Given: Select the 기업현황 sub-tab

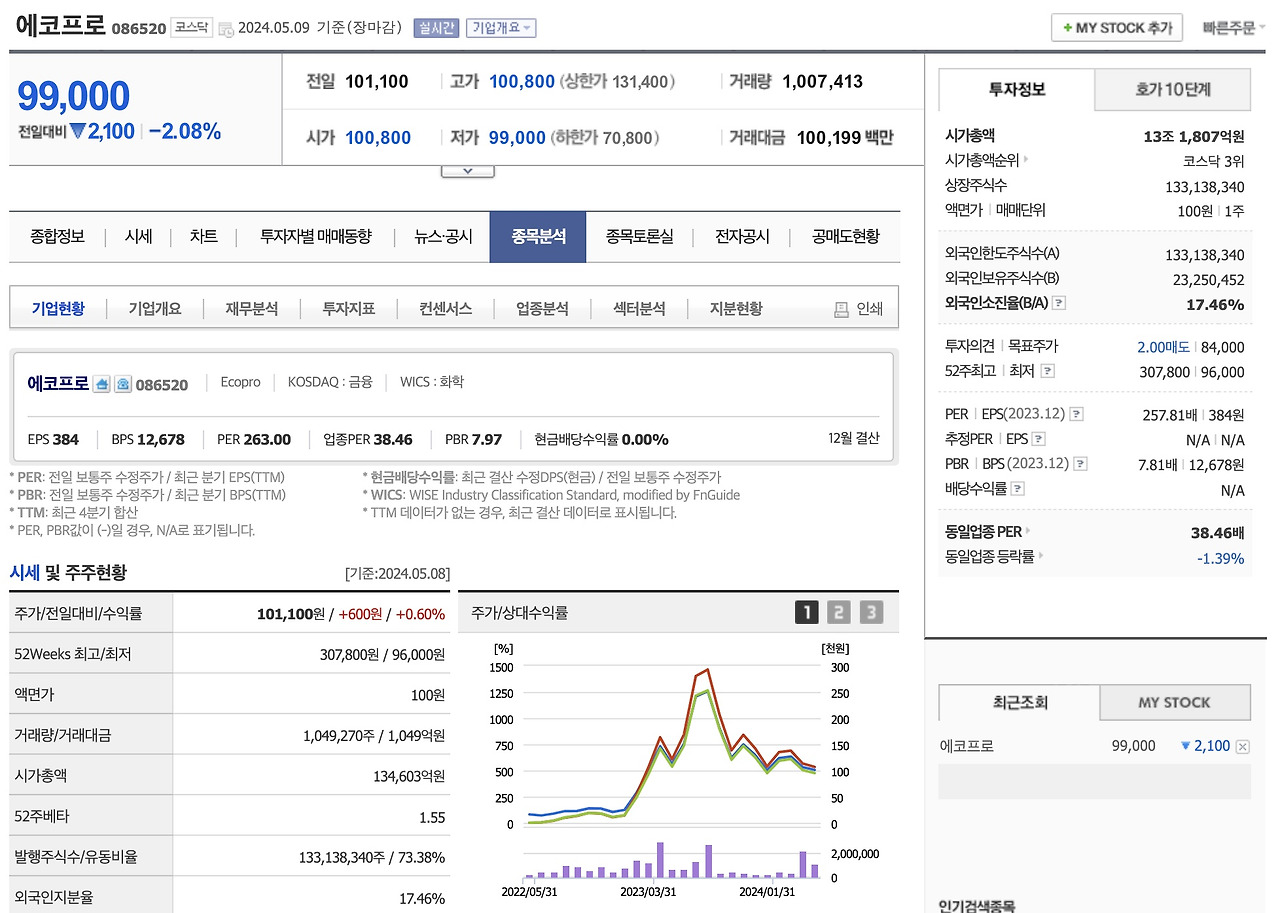Looking at the screenshot, I should 58,309.
